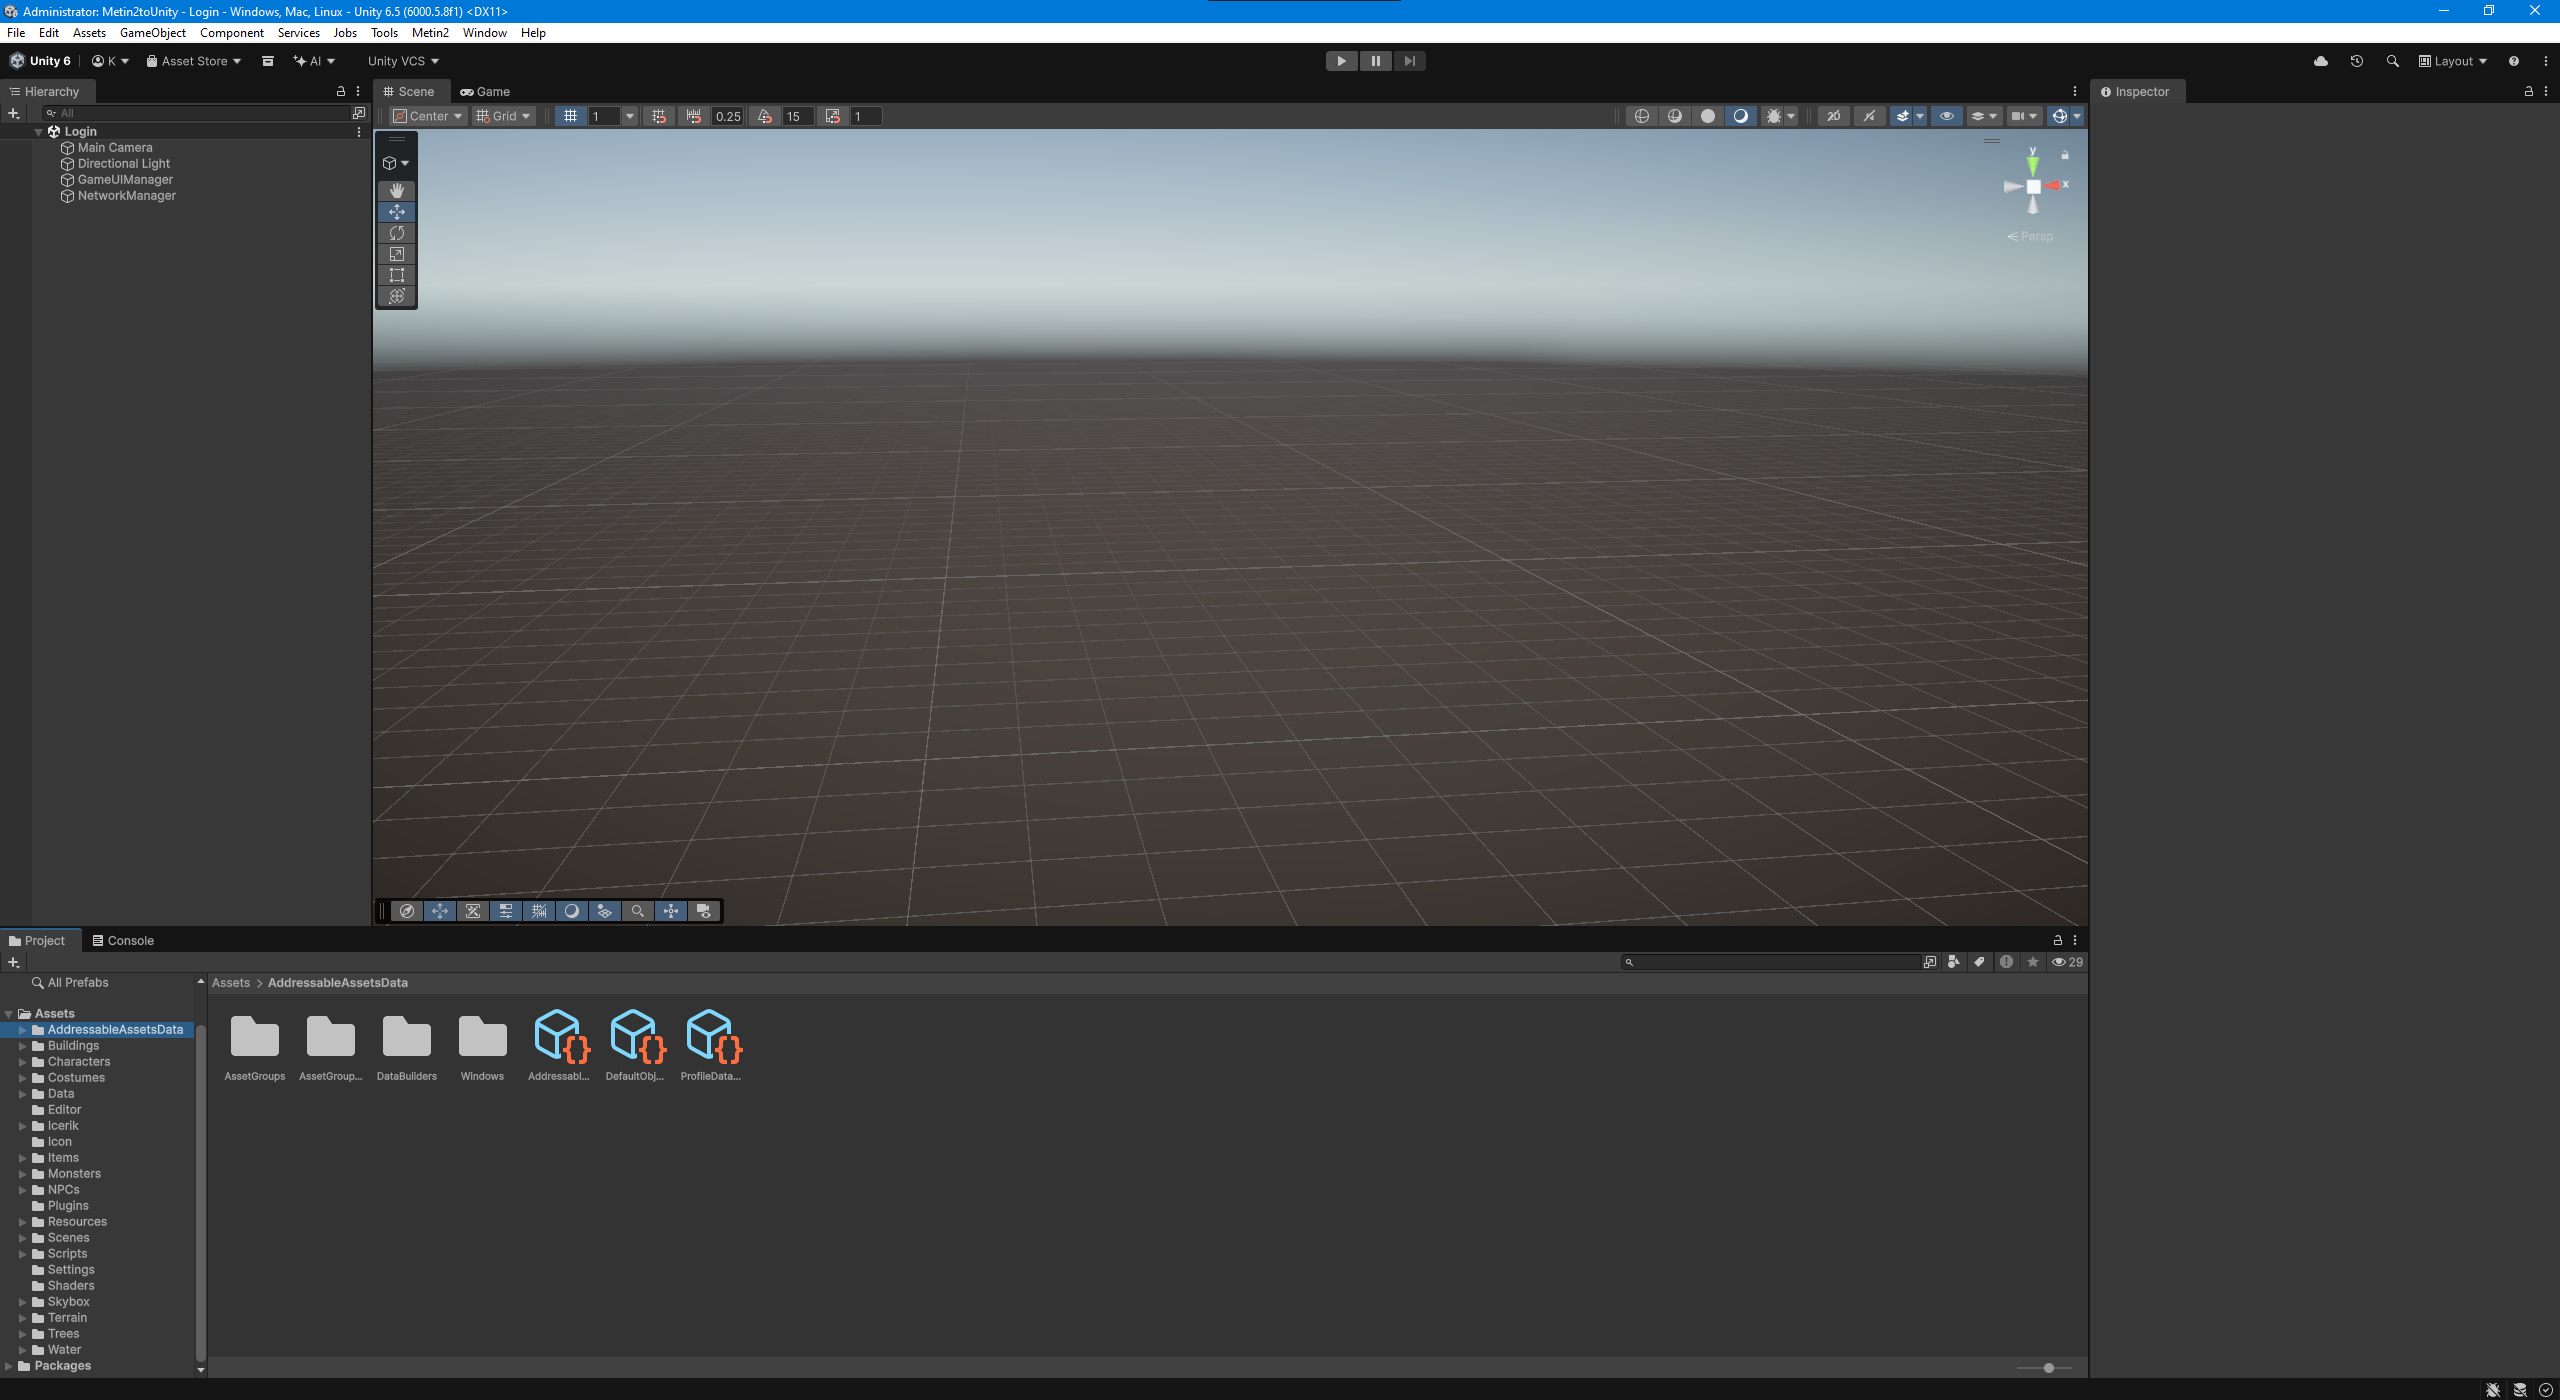
Task: Open the Unity VCS dropdown
Action: [x=403, y=61]
